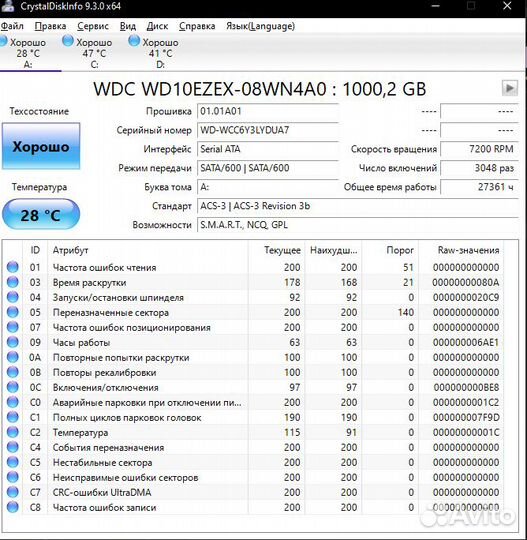Click status circle for Температура row
This screenshot has height=540, width=527.
(13, 432)
